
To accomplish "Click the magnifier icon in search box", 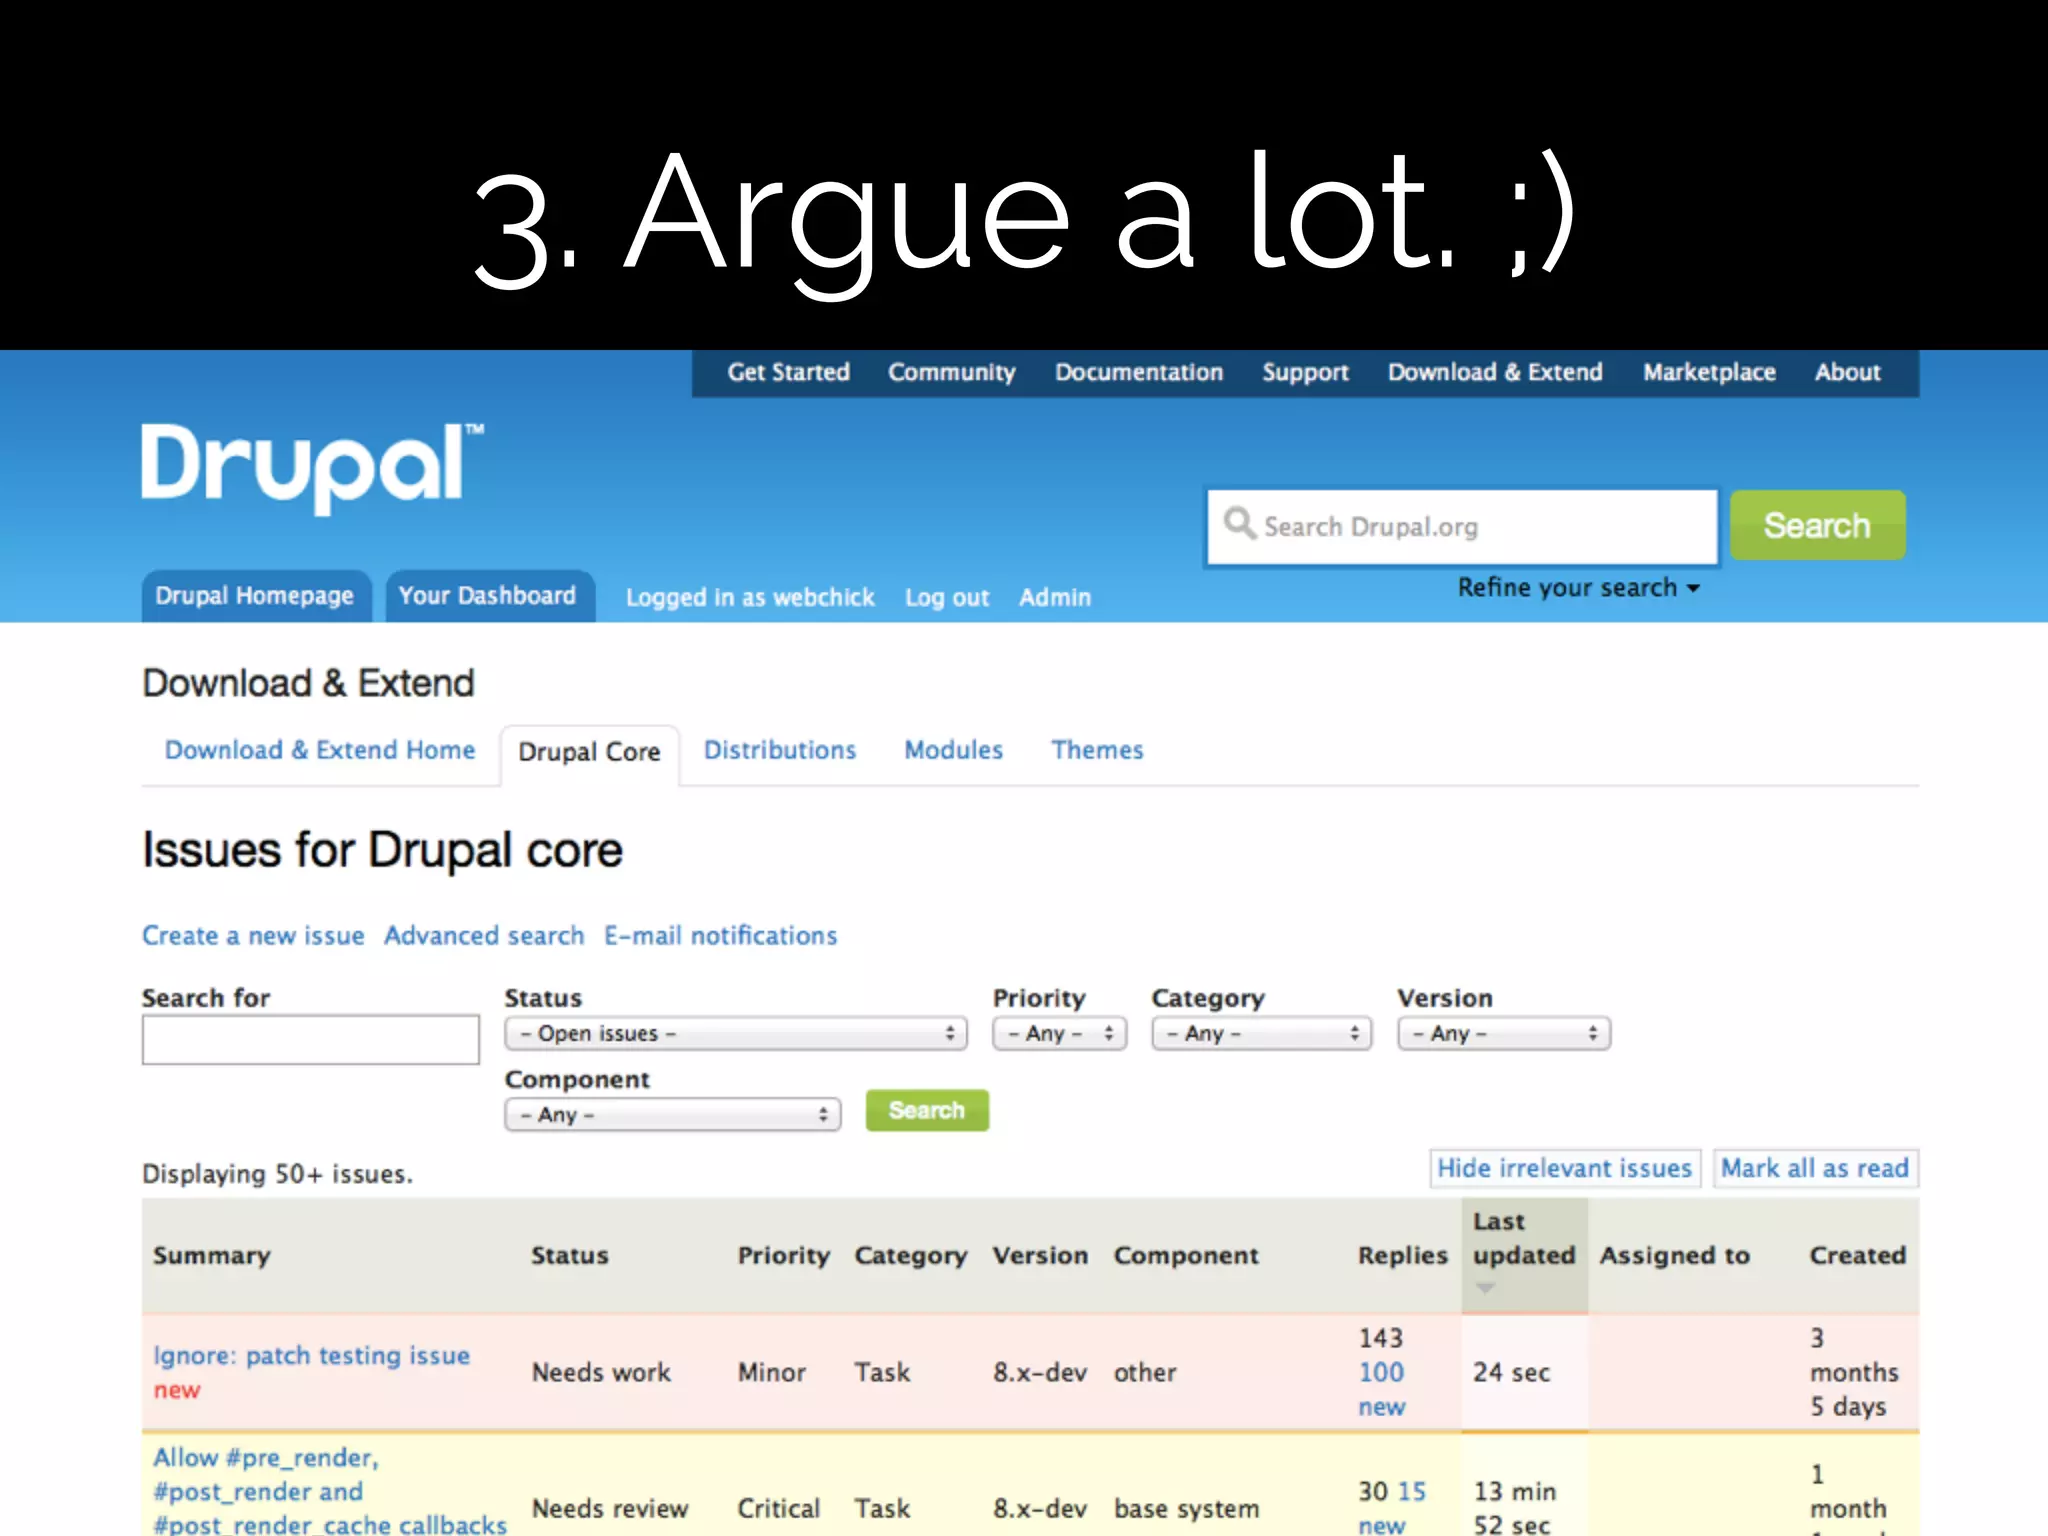I will pyautogui.click(x=1239, y=523).
